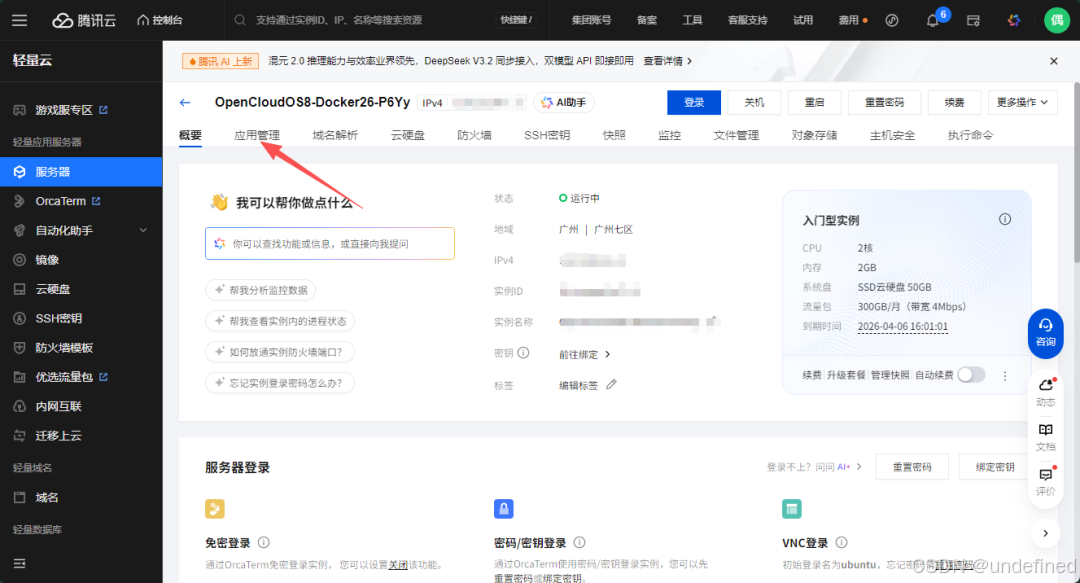1080x583 pixels.
Task: Open 备案 in the top bar
Action: (x=647, y=20)
